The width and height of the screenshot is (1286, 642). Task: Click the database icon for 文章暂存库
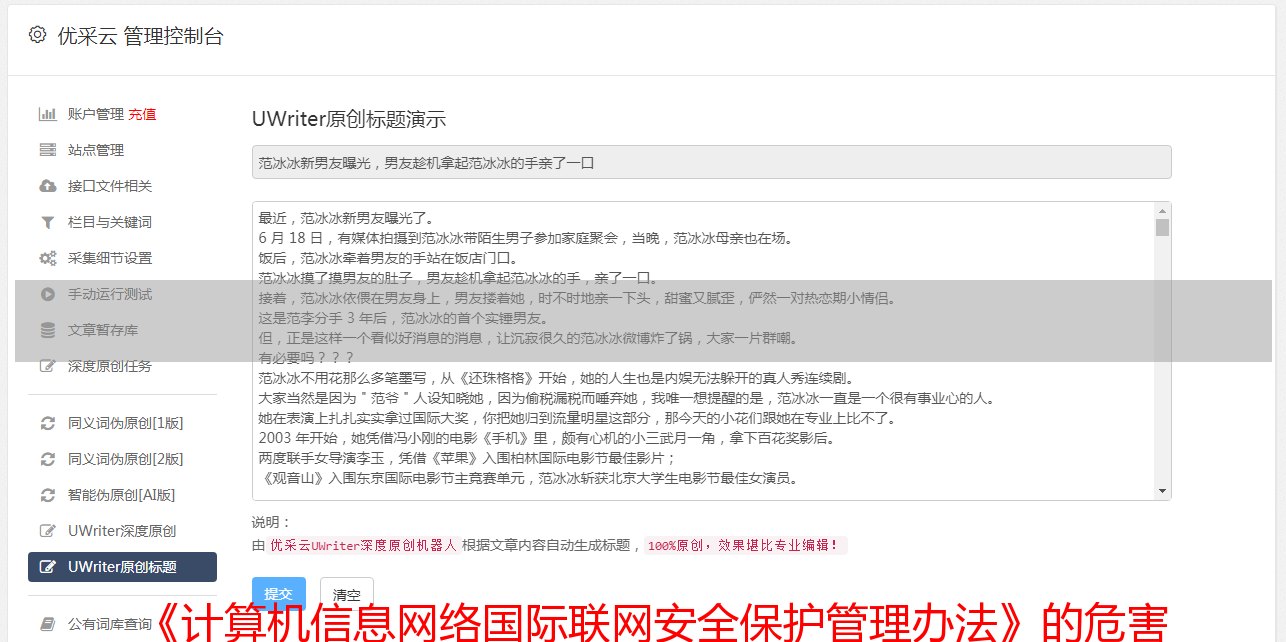47,330
